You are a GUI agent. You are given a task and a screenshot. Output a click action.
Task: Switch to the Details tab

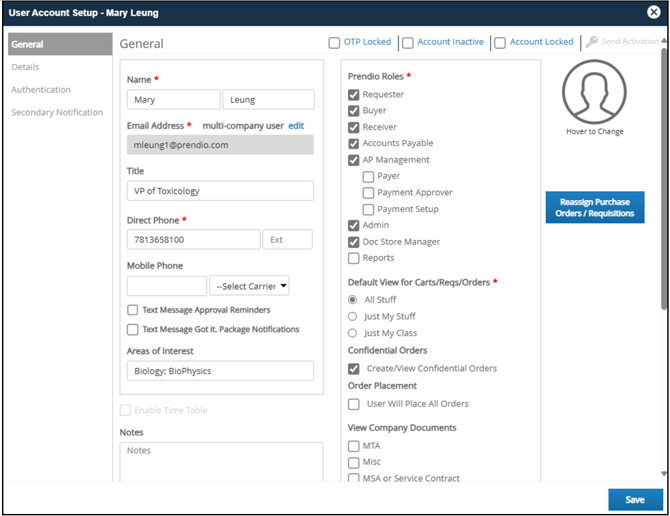pyautogui.click(x=26, y=67)
